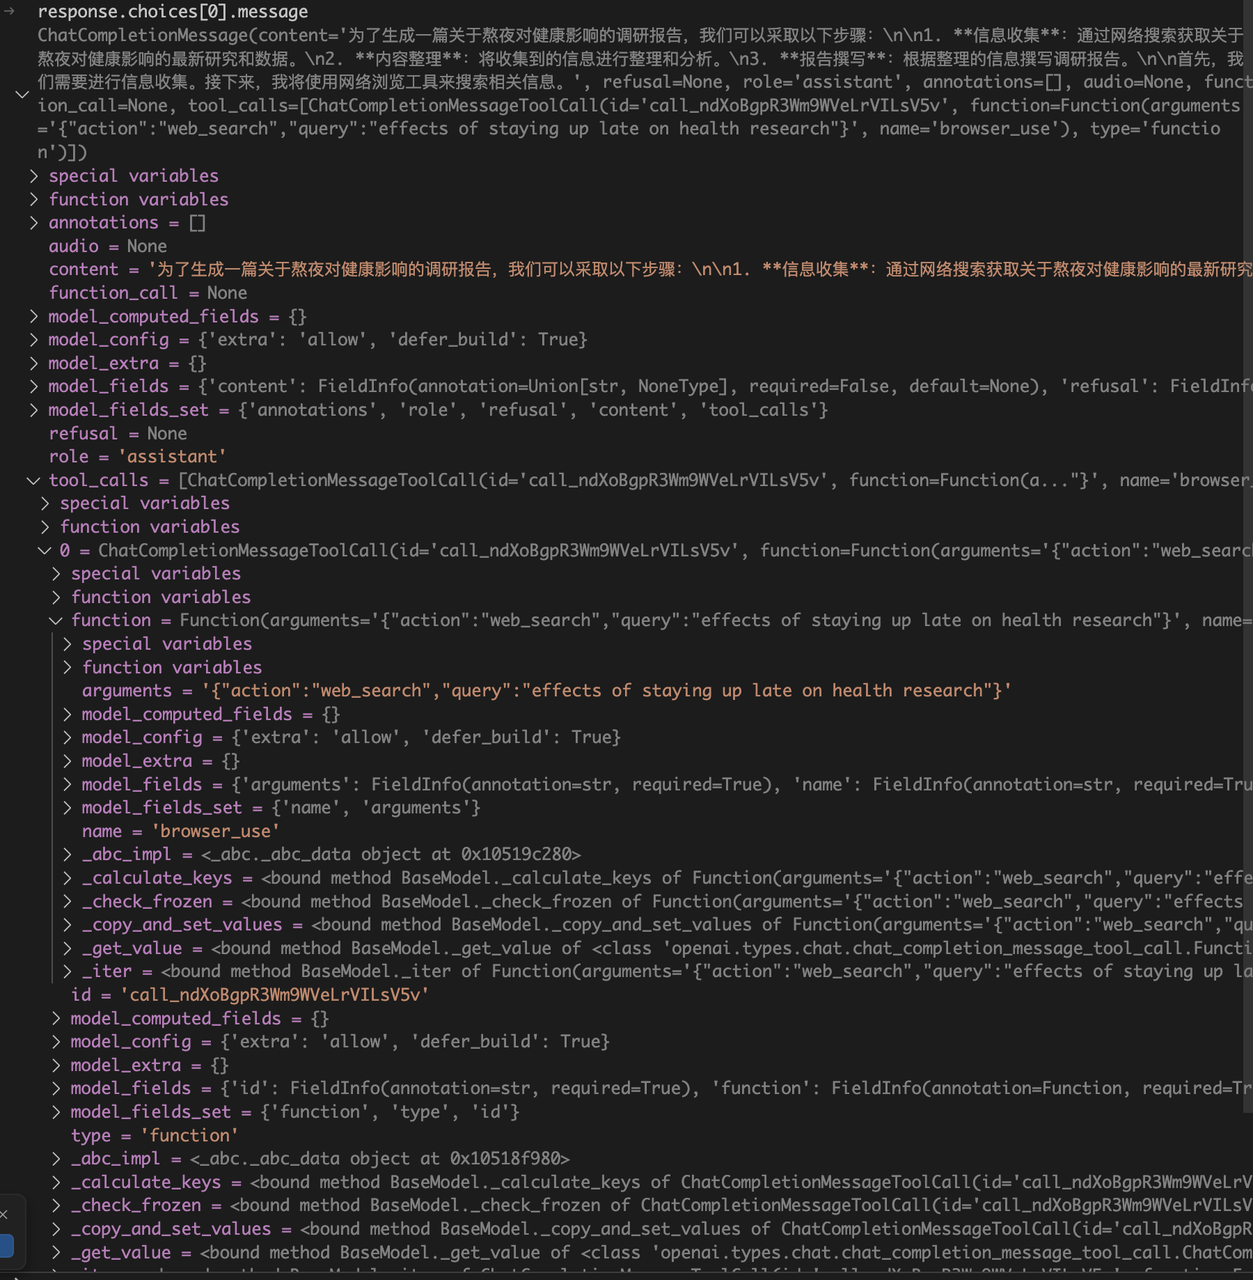Expand _abc_impl object at 0x10518f980

(x=56, y=1159)
